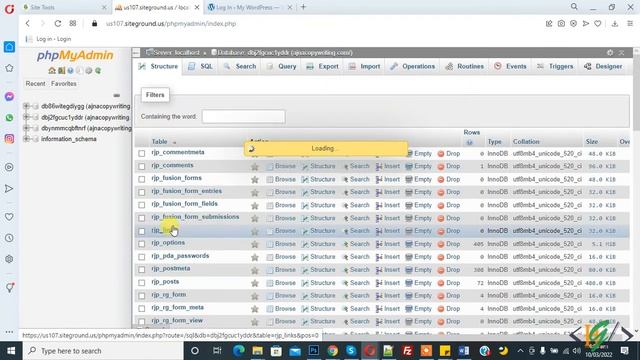Open Microsoft Edge from the taskbar
This screenshot has width=640, height=360.
239,351
